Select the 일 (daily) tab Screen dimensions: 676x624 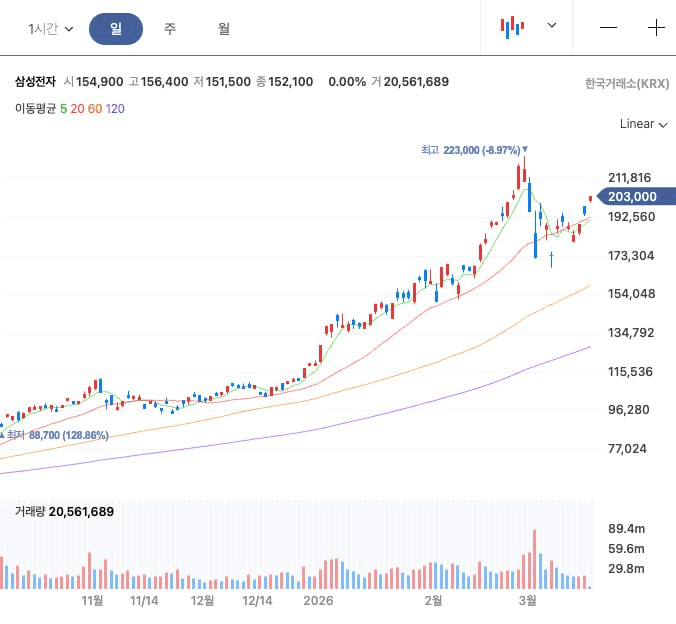tap(116, 29)
